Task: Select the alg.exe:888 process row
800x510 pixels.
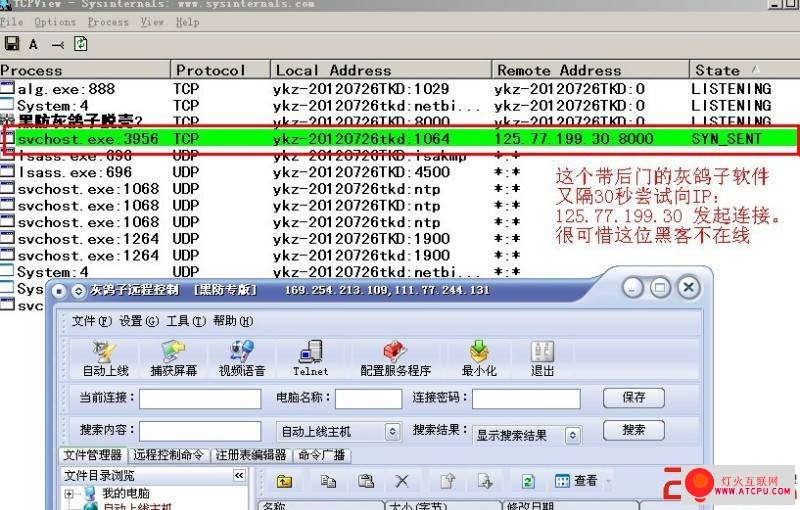Action: click(x=400, y=89)
